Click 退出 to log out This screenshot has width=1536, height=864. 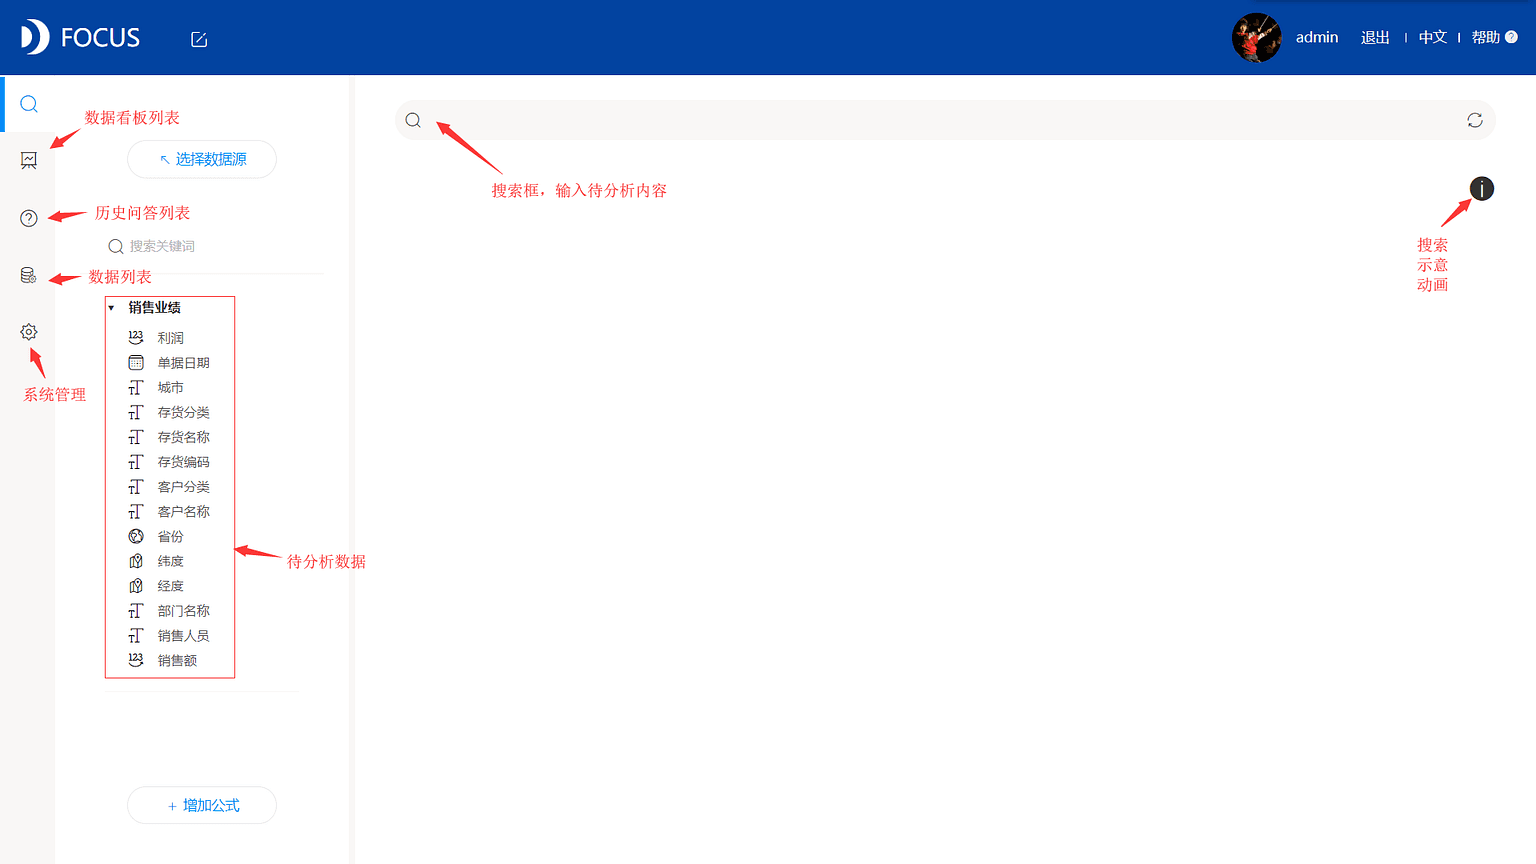click(1375, 37)
